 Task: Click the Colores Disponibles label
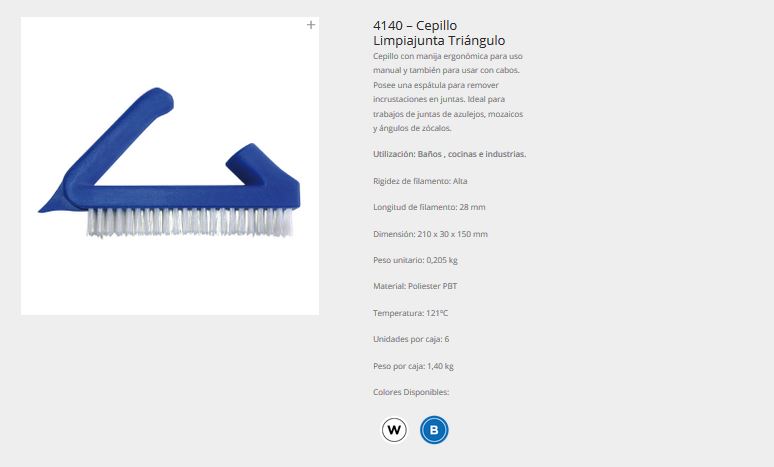411,392
